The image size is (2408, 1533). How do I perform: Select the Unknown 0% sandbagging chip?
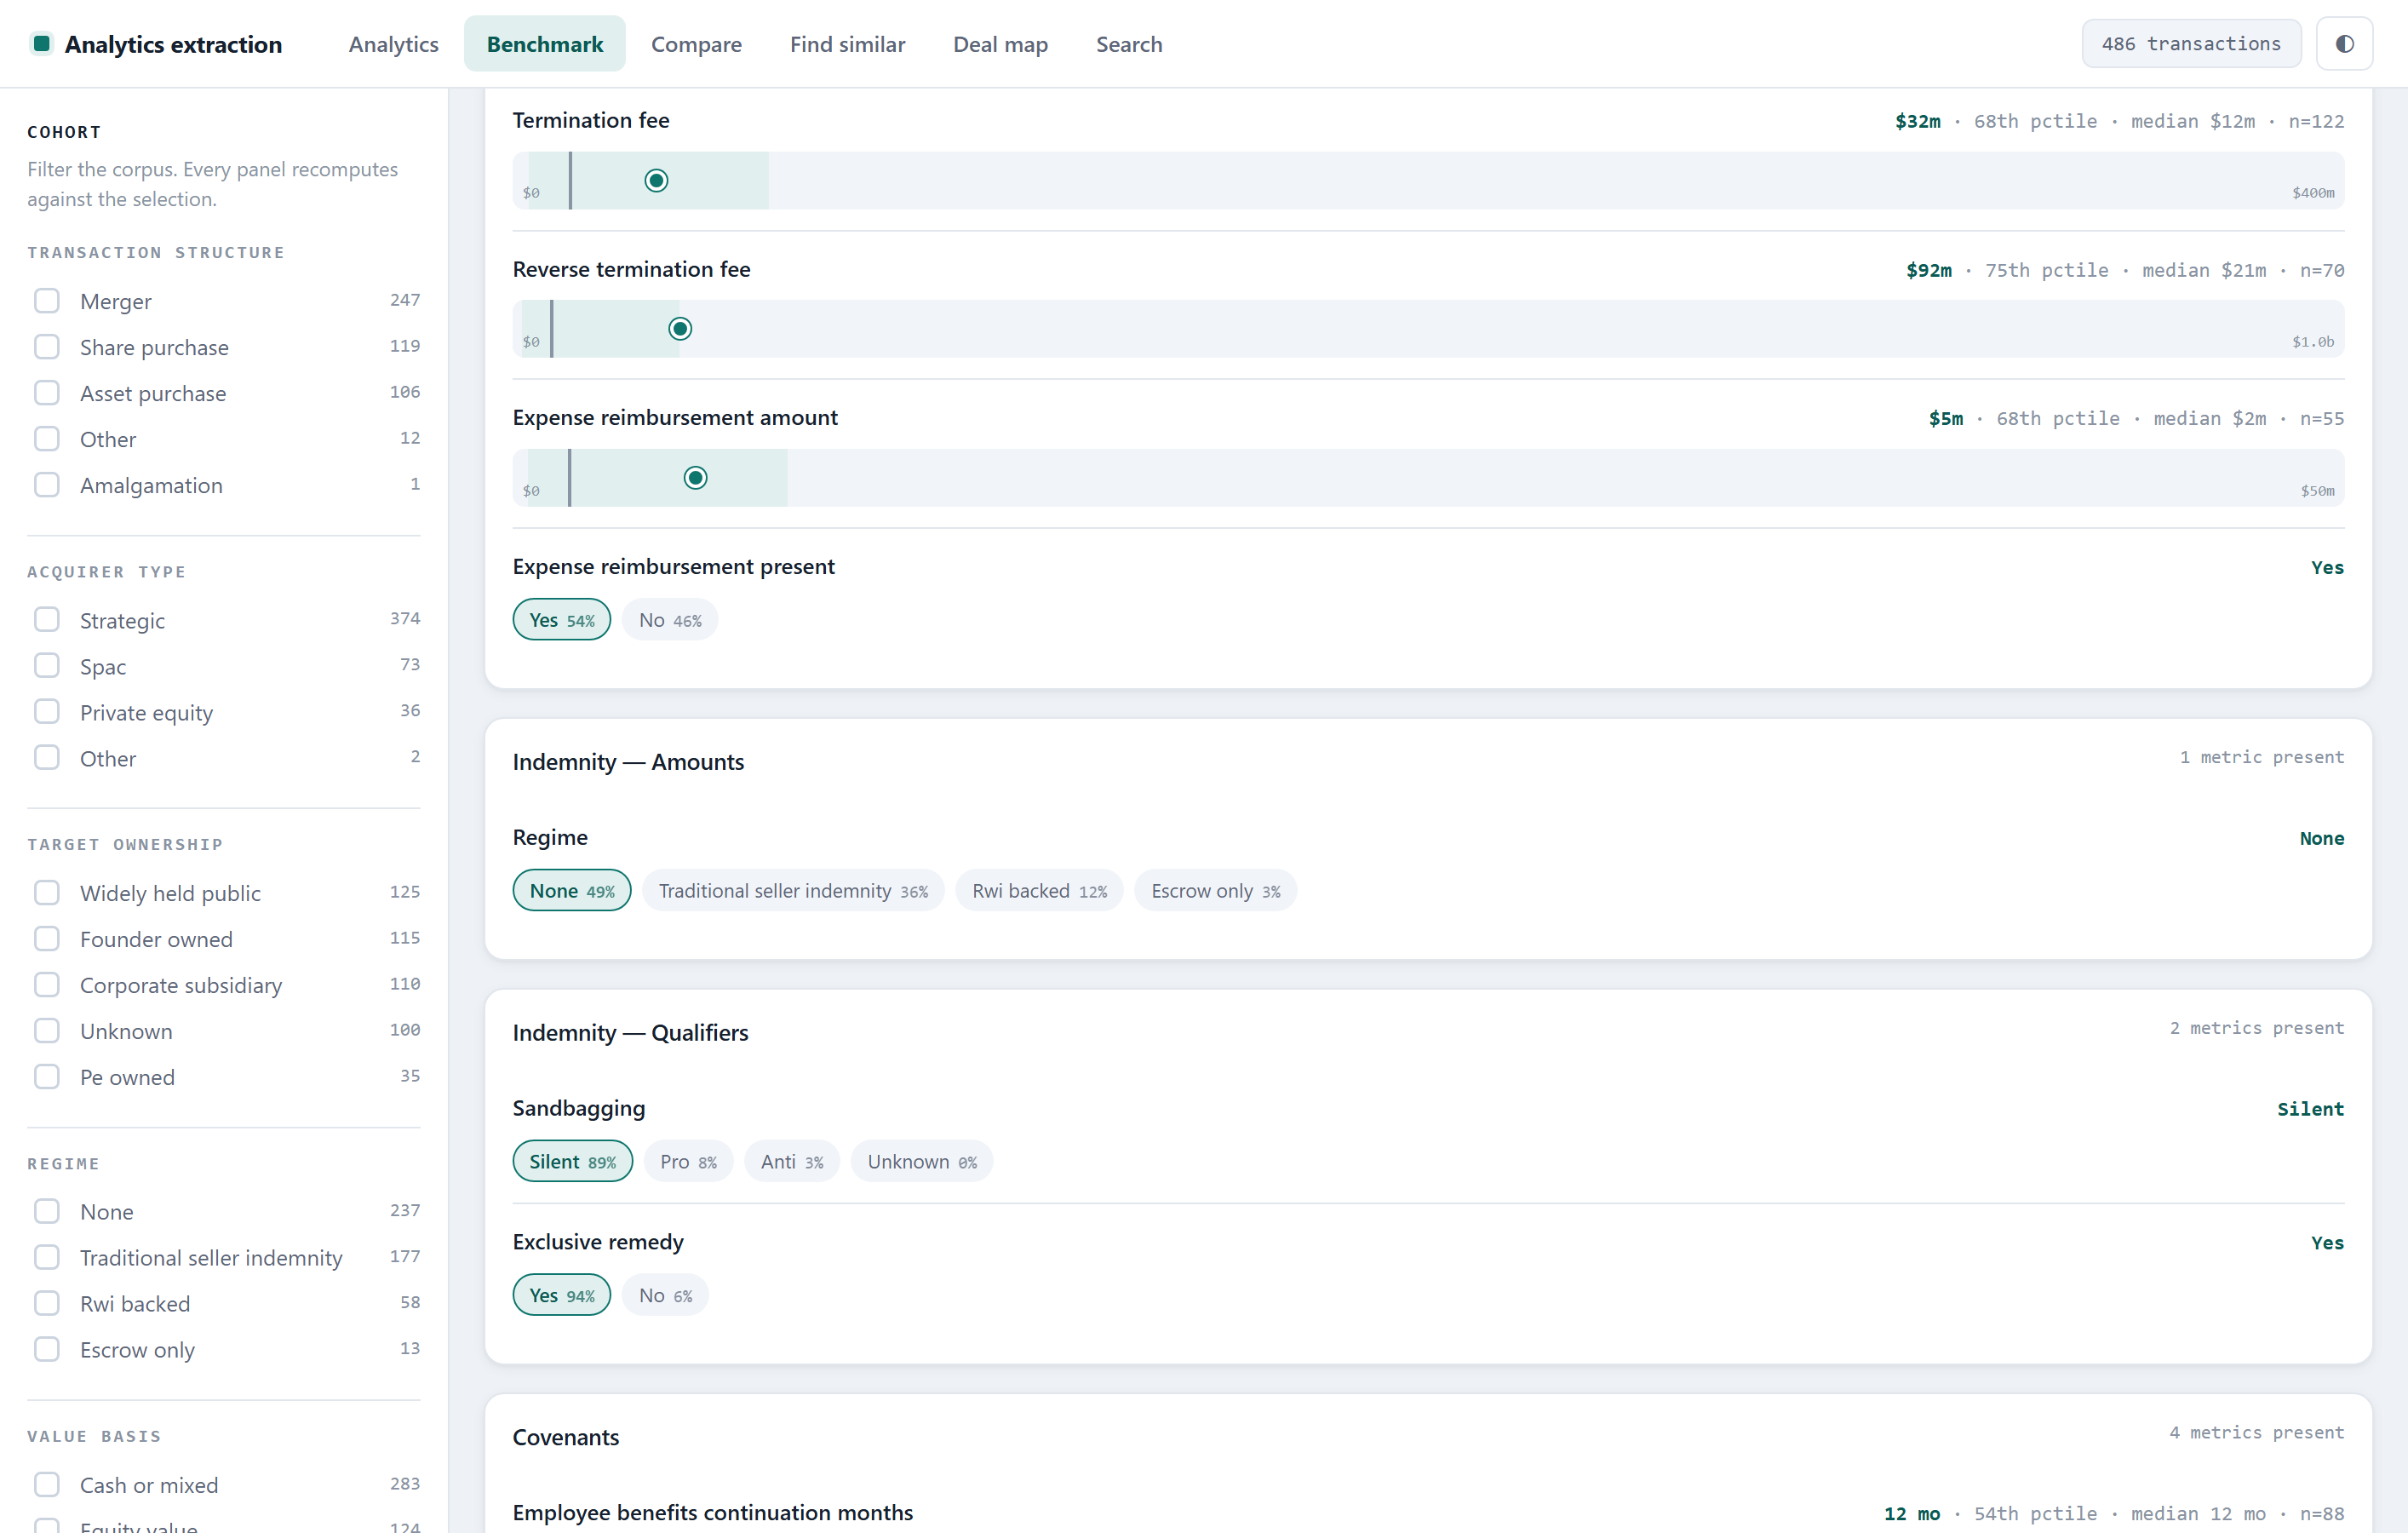[922, 1162]
